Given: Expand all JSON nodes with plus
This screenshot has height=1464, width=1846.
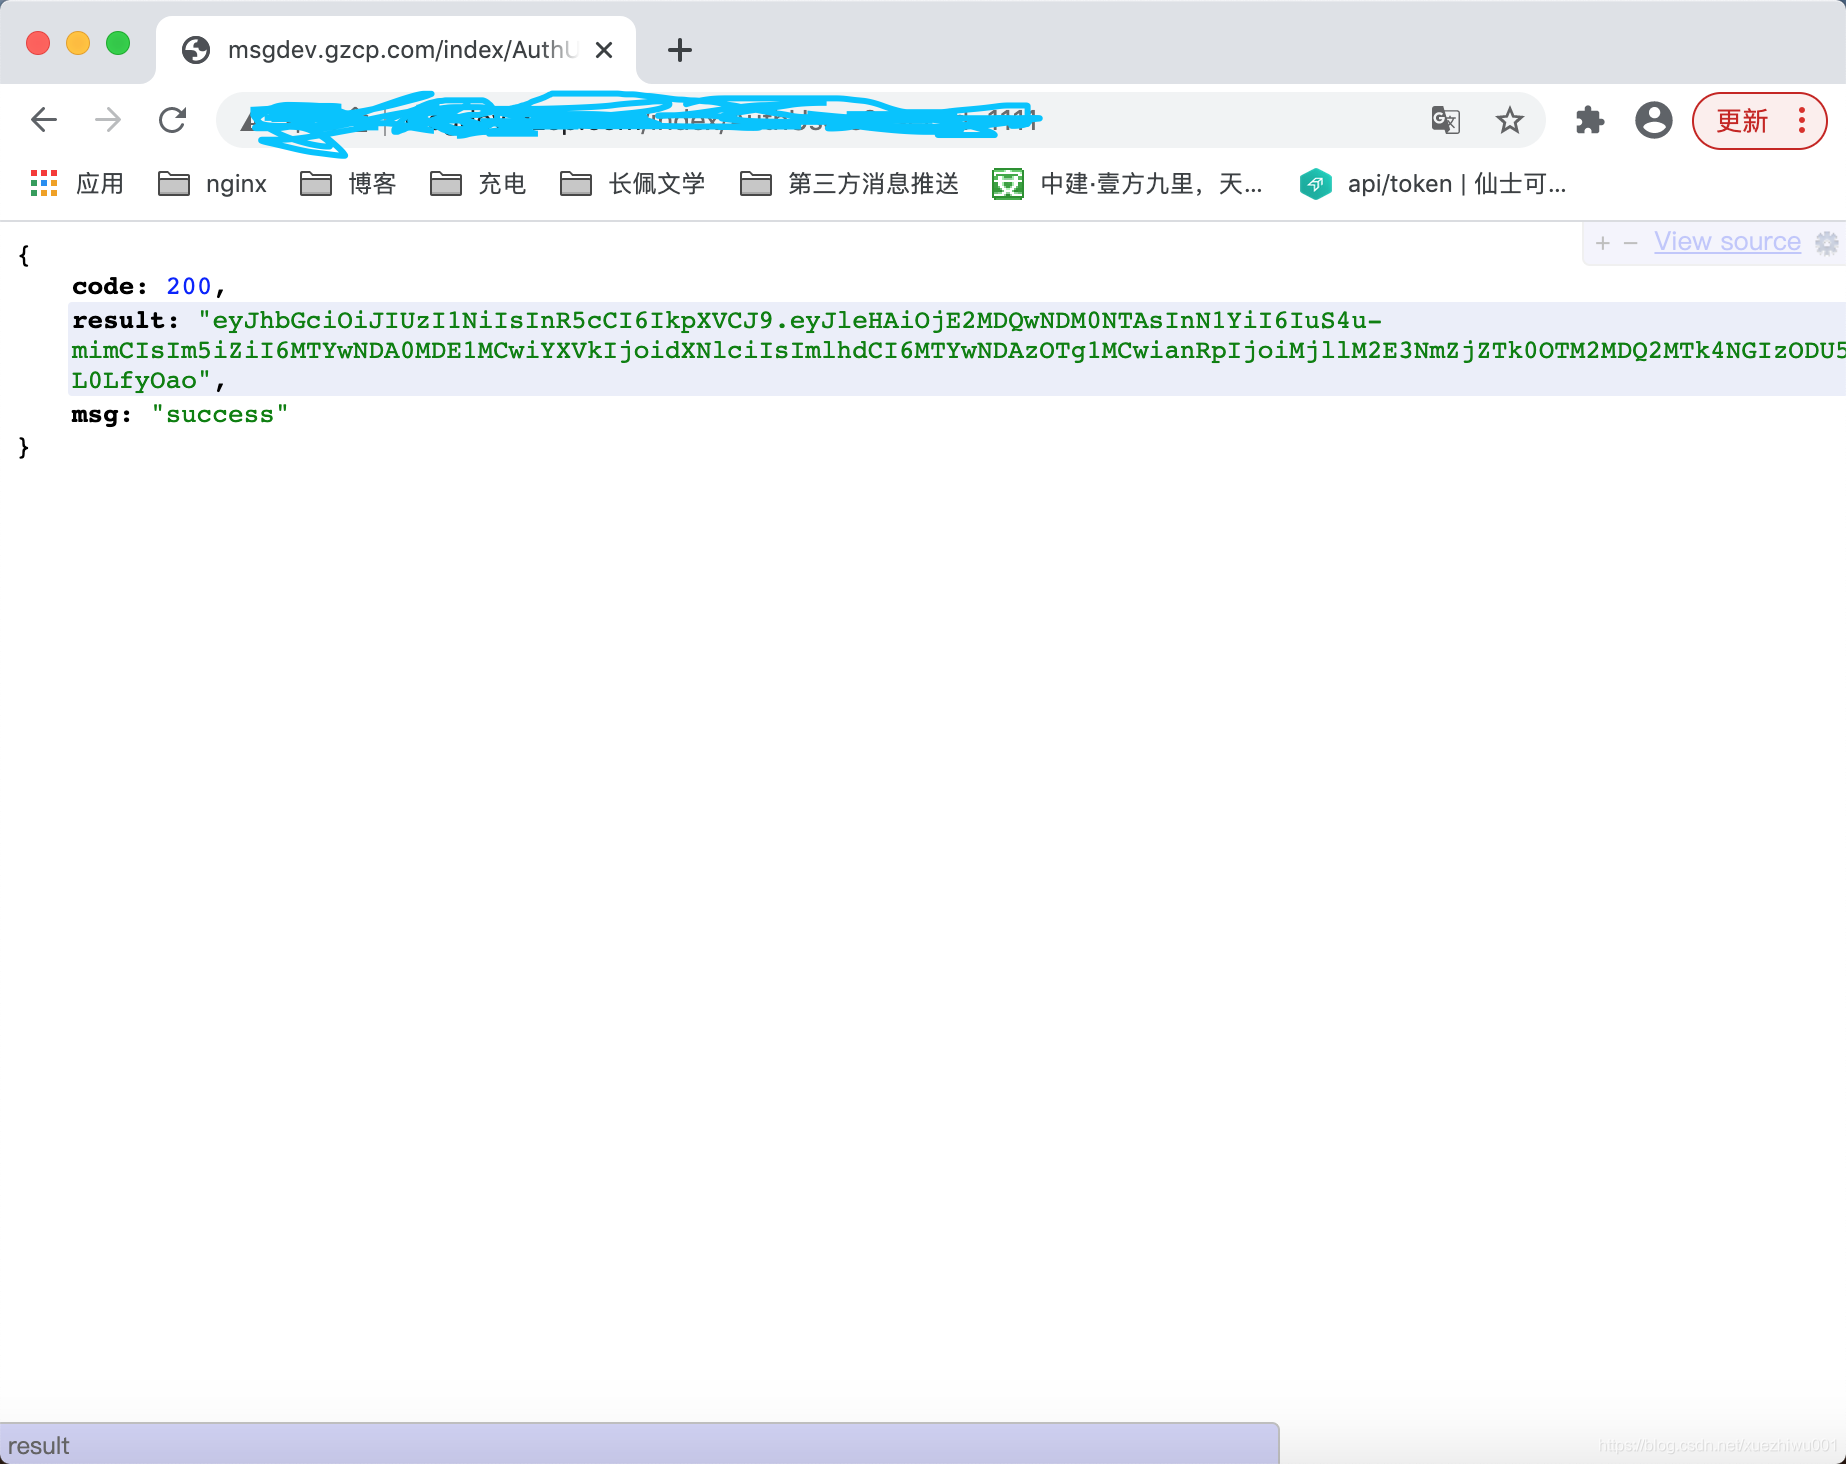Looking at the screenshot, I should (x=1603, y=243).
